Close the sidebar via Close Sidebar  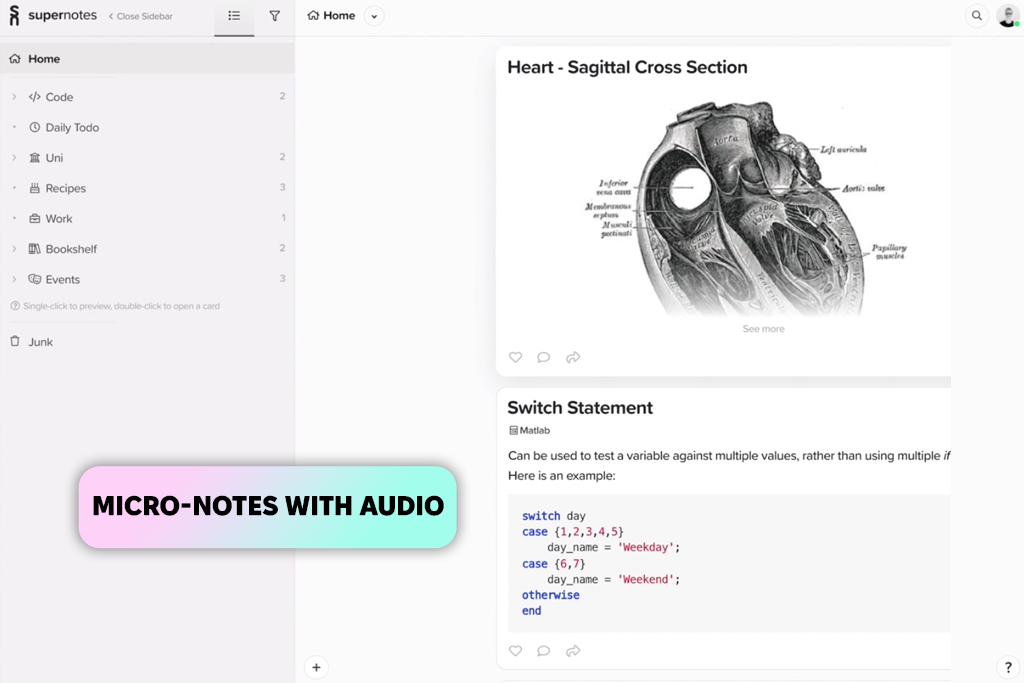click(x=140, y=16)
